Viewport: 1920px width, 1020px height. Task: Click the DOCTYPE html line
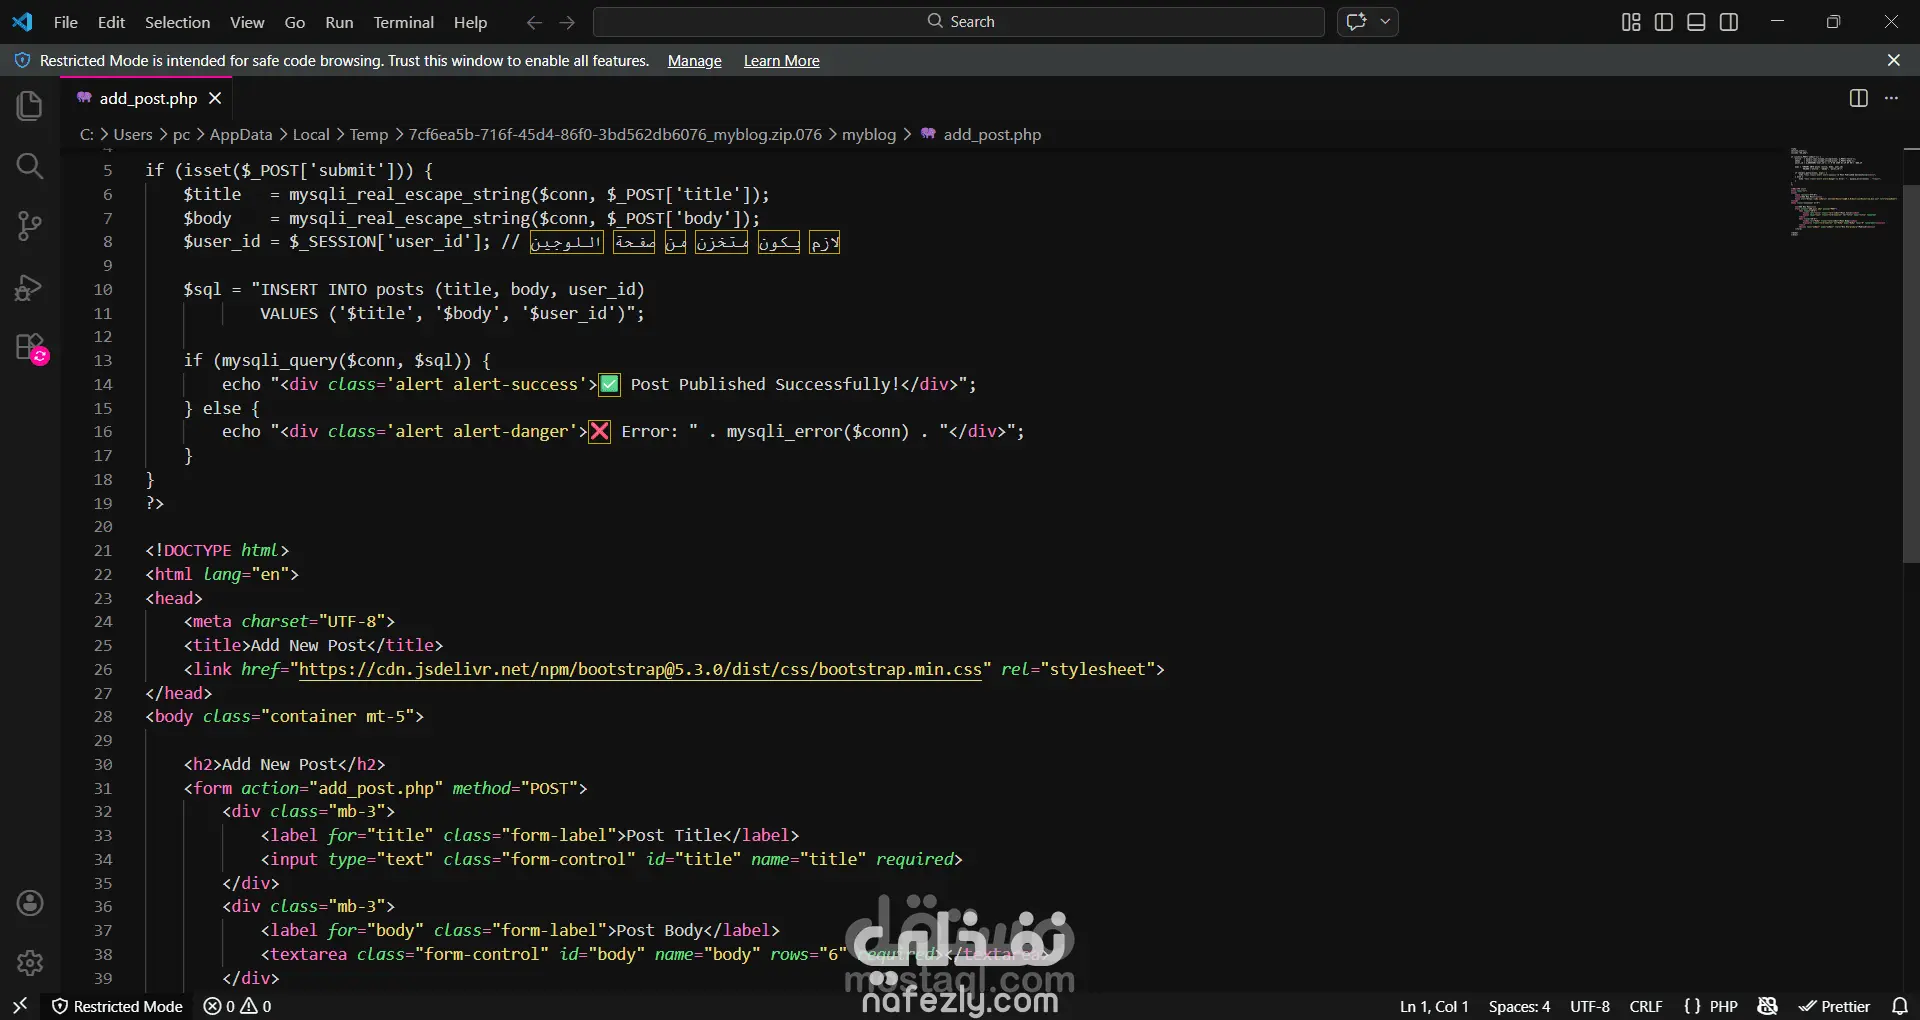[217, 550]
